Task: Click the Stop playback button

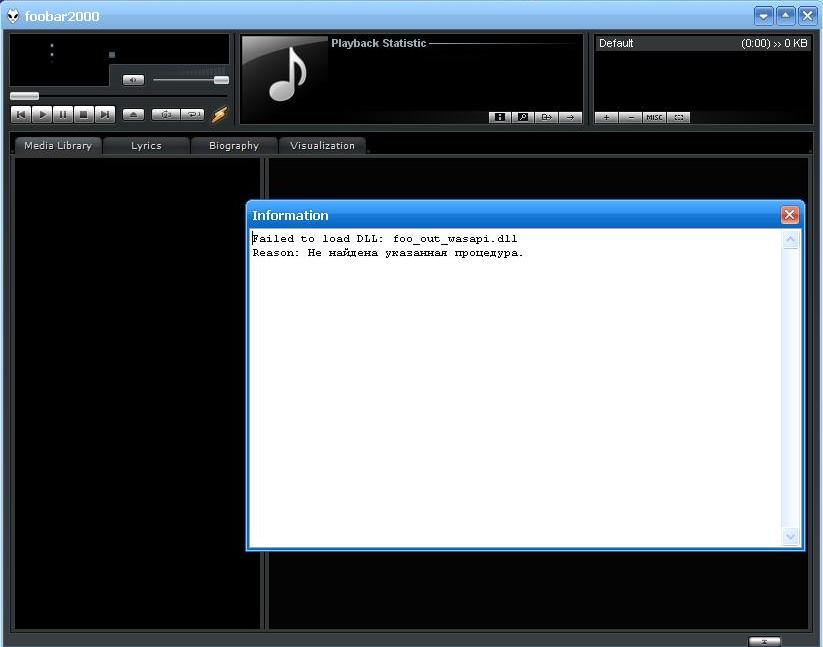Action: tap(84, 115)
